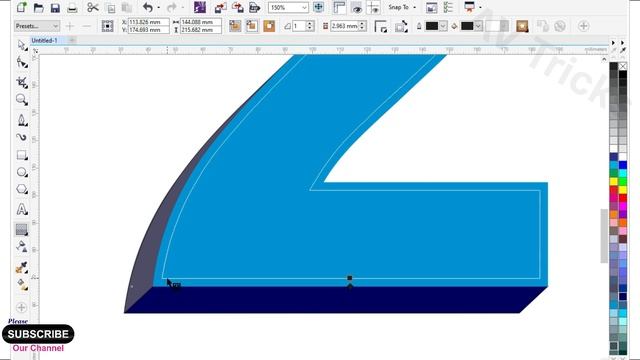Toggle Inside Contour button
640x360 pixels.
[252, 26]
